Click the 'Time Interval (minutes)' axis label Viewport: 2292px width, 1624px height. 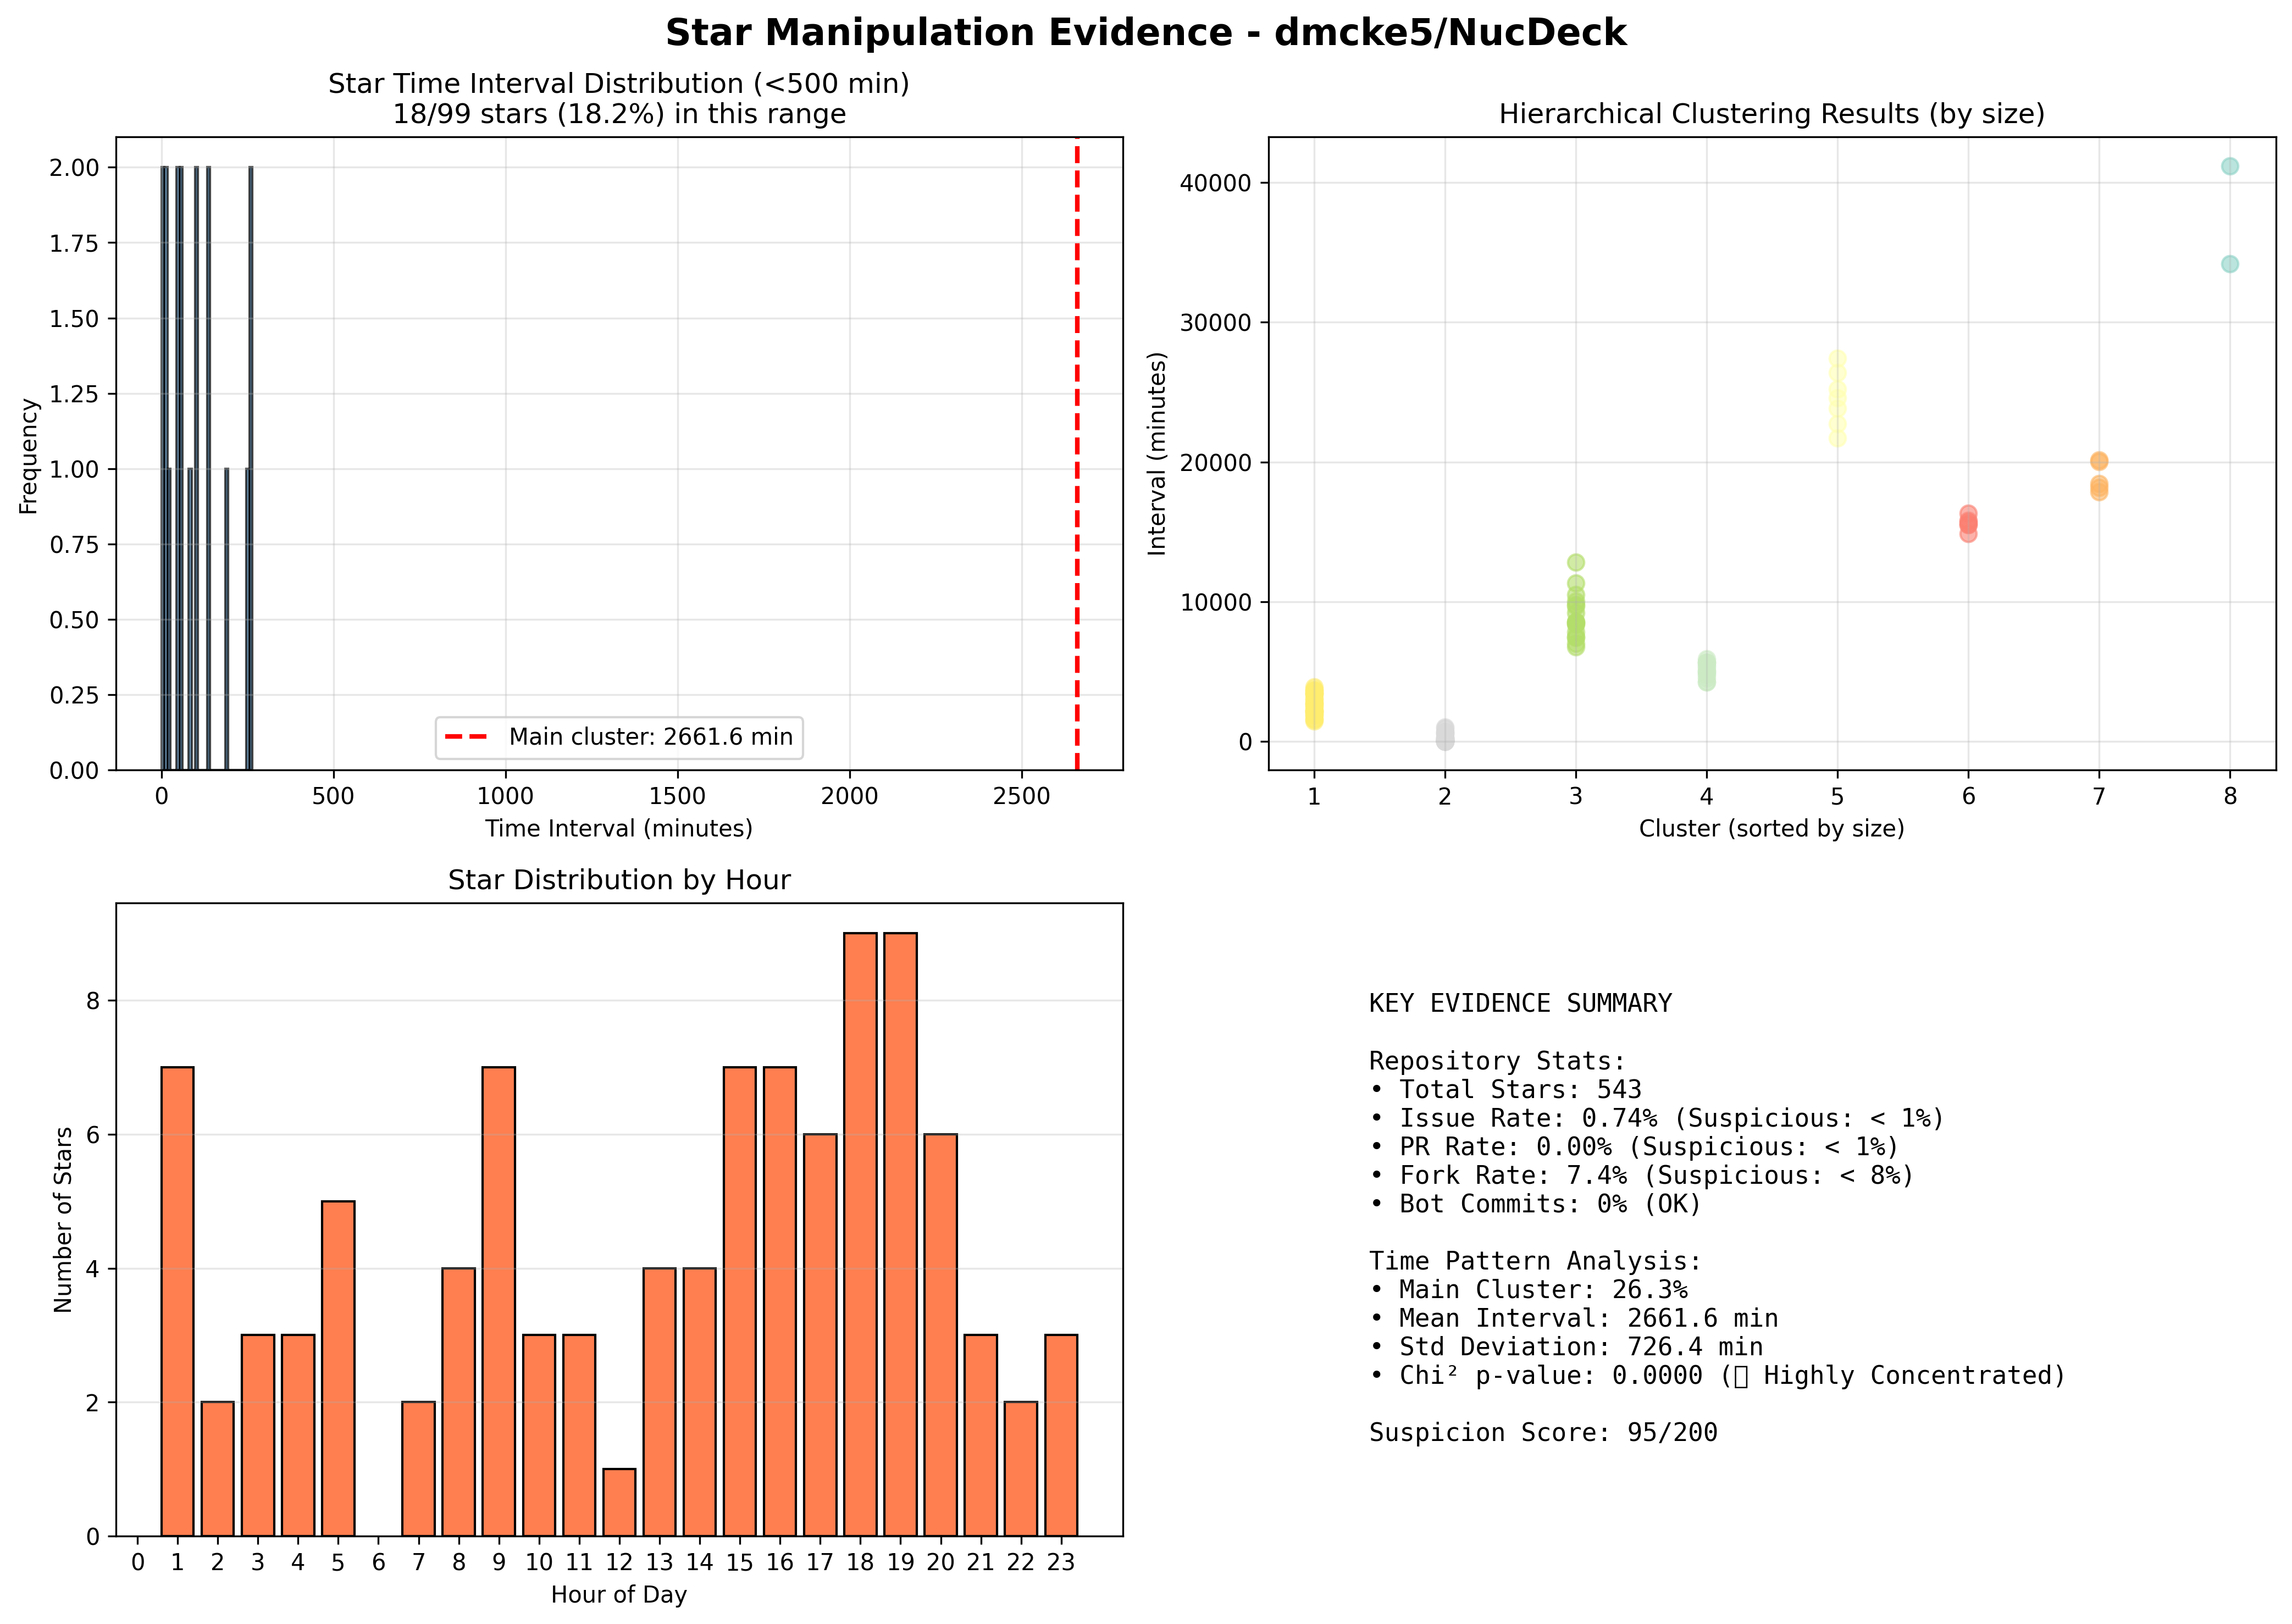point(619,829)
